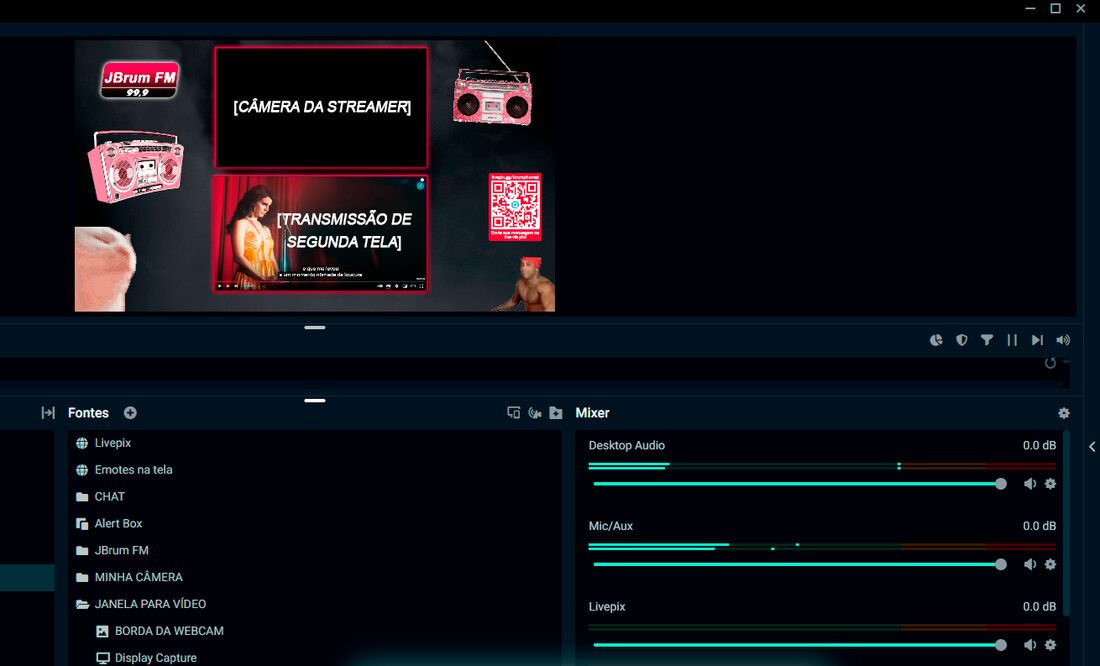Expand the CHAT folder in Fontes

(x=82, y=497)
